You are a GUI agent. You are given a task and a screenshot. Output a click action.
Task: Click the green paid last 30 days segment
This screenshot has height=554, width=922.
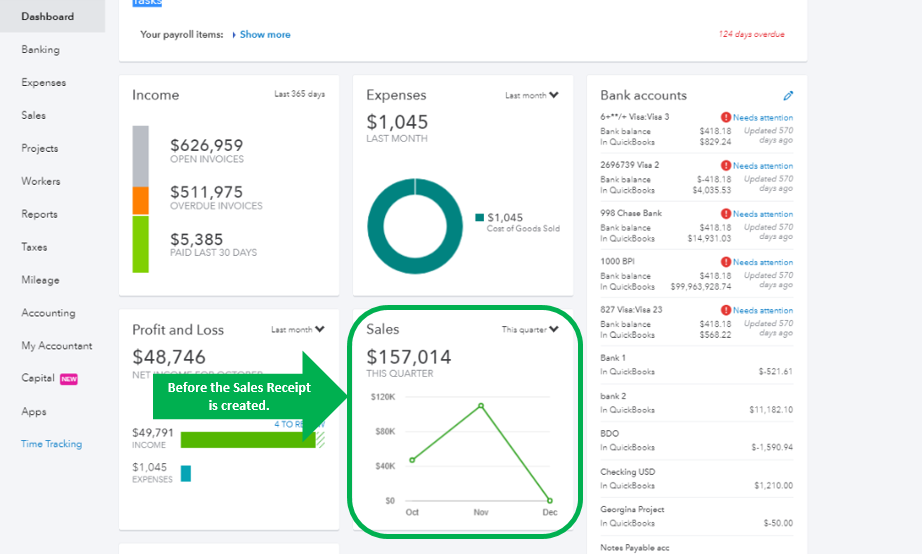click(x=141, y=244)
